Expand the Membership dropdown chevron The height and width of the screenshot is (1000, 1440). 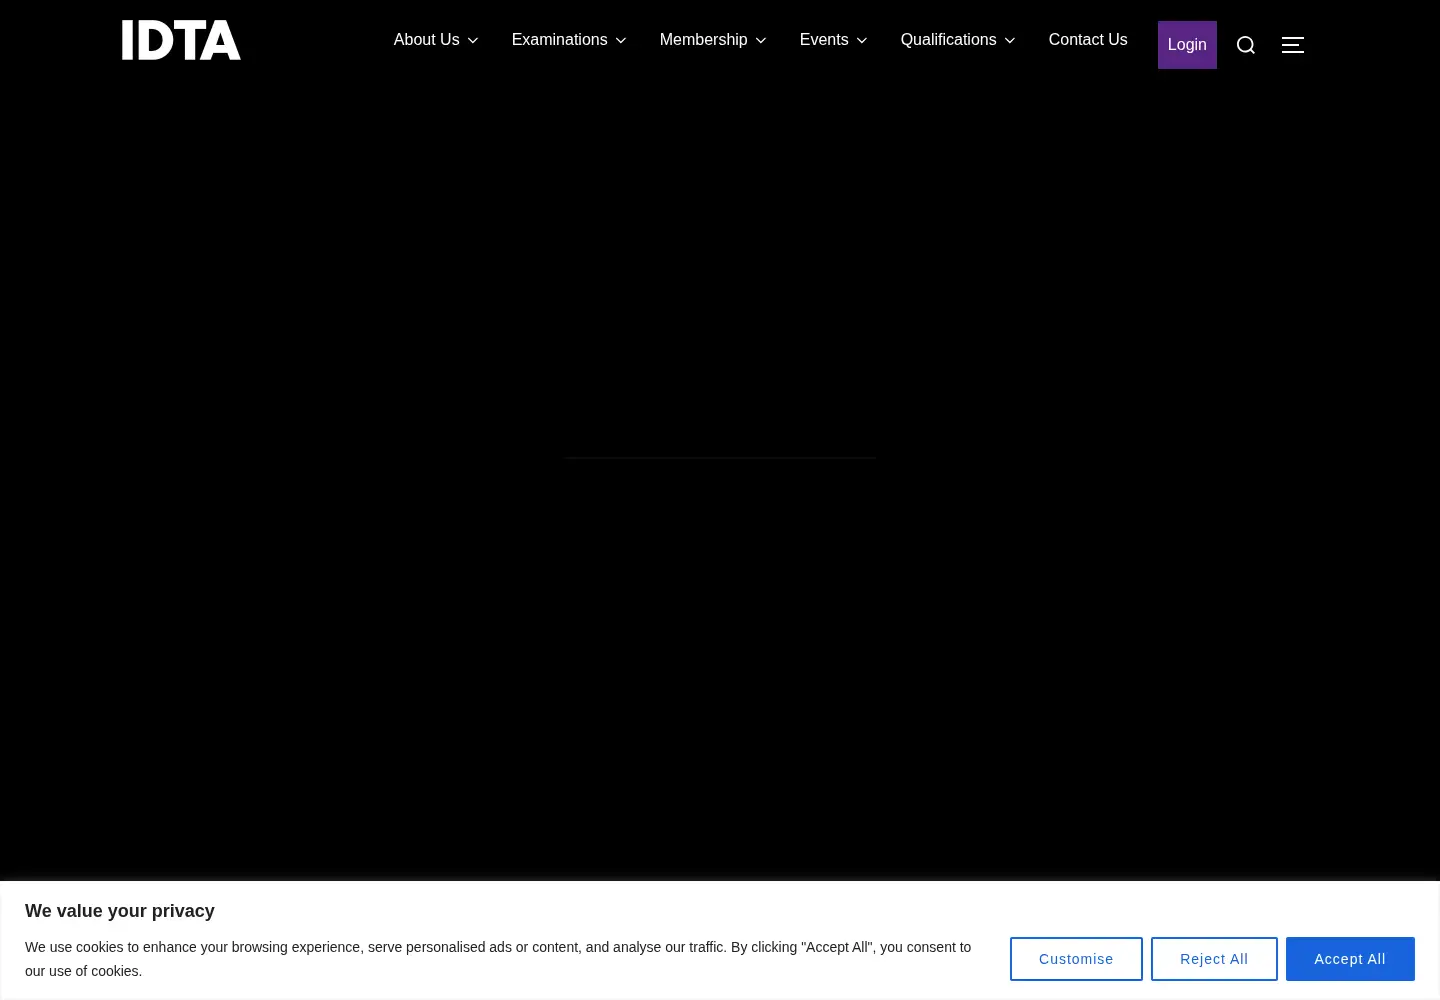761,41
